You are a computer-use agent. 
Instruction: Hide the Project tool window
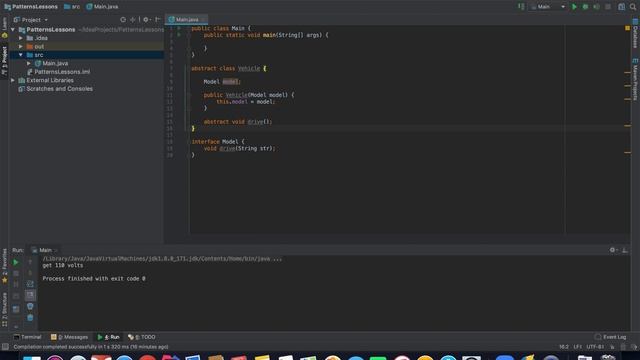tap(158, 20)
